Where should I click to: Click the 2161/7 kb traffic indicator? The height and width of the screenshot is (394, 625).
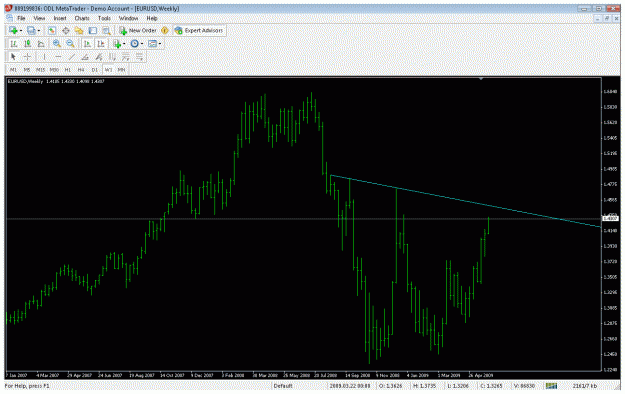point(584,386)
